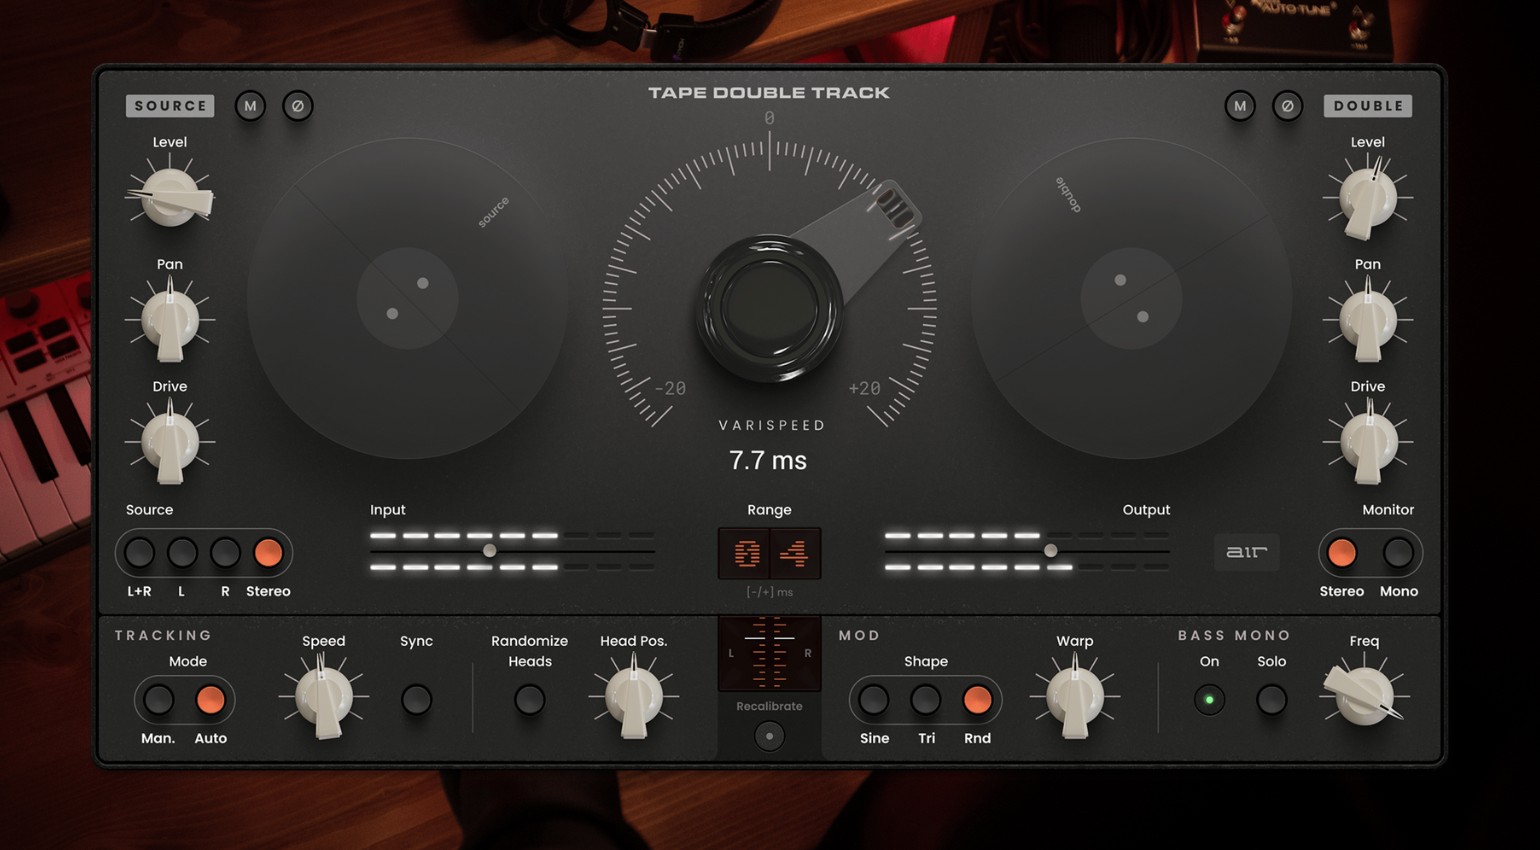Viewport: 1540px width, 850px height.
Task: Switch tracking mode to Manual
Action: point(158,700)
